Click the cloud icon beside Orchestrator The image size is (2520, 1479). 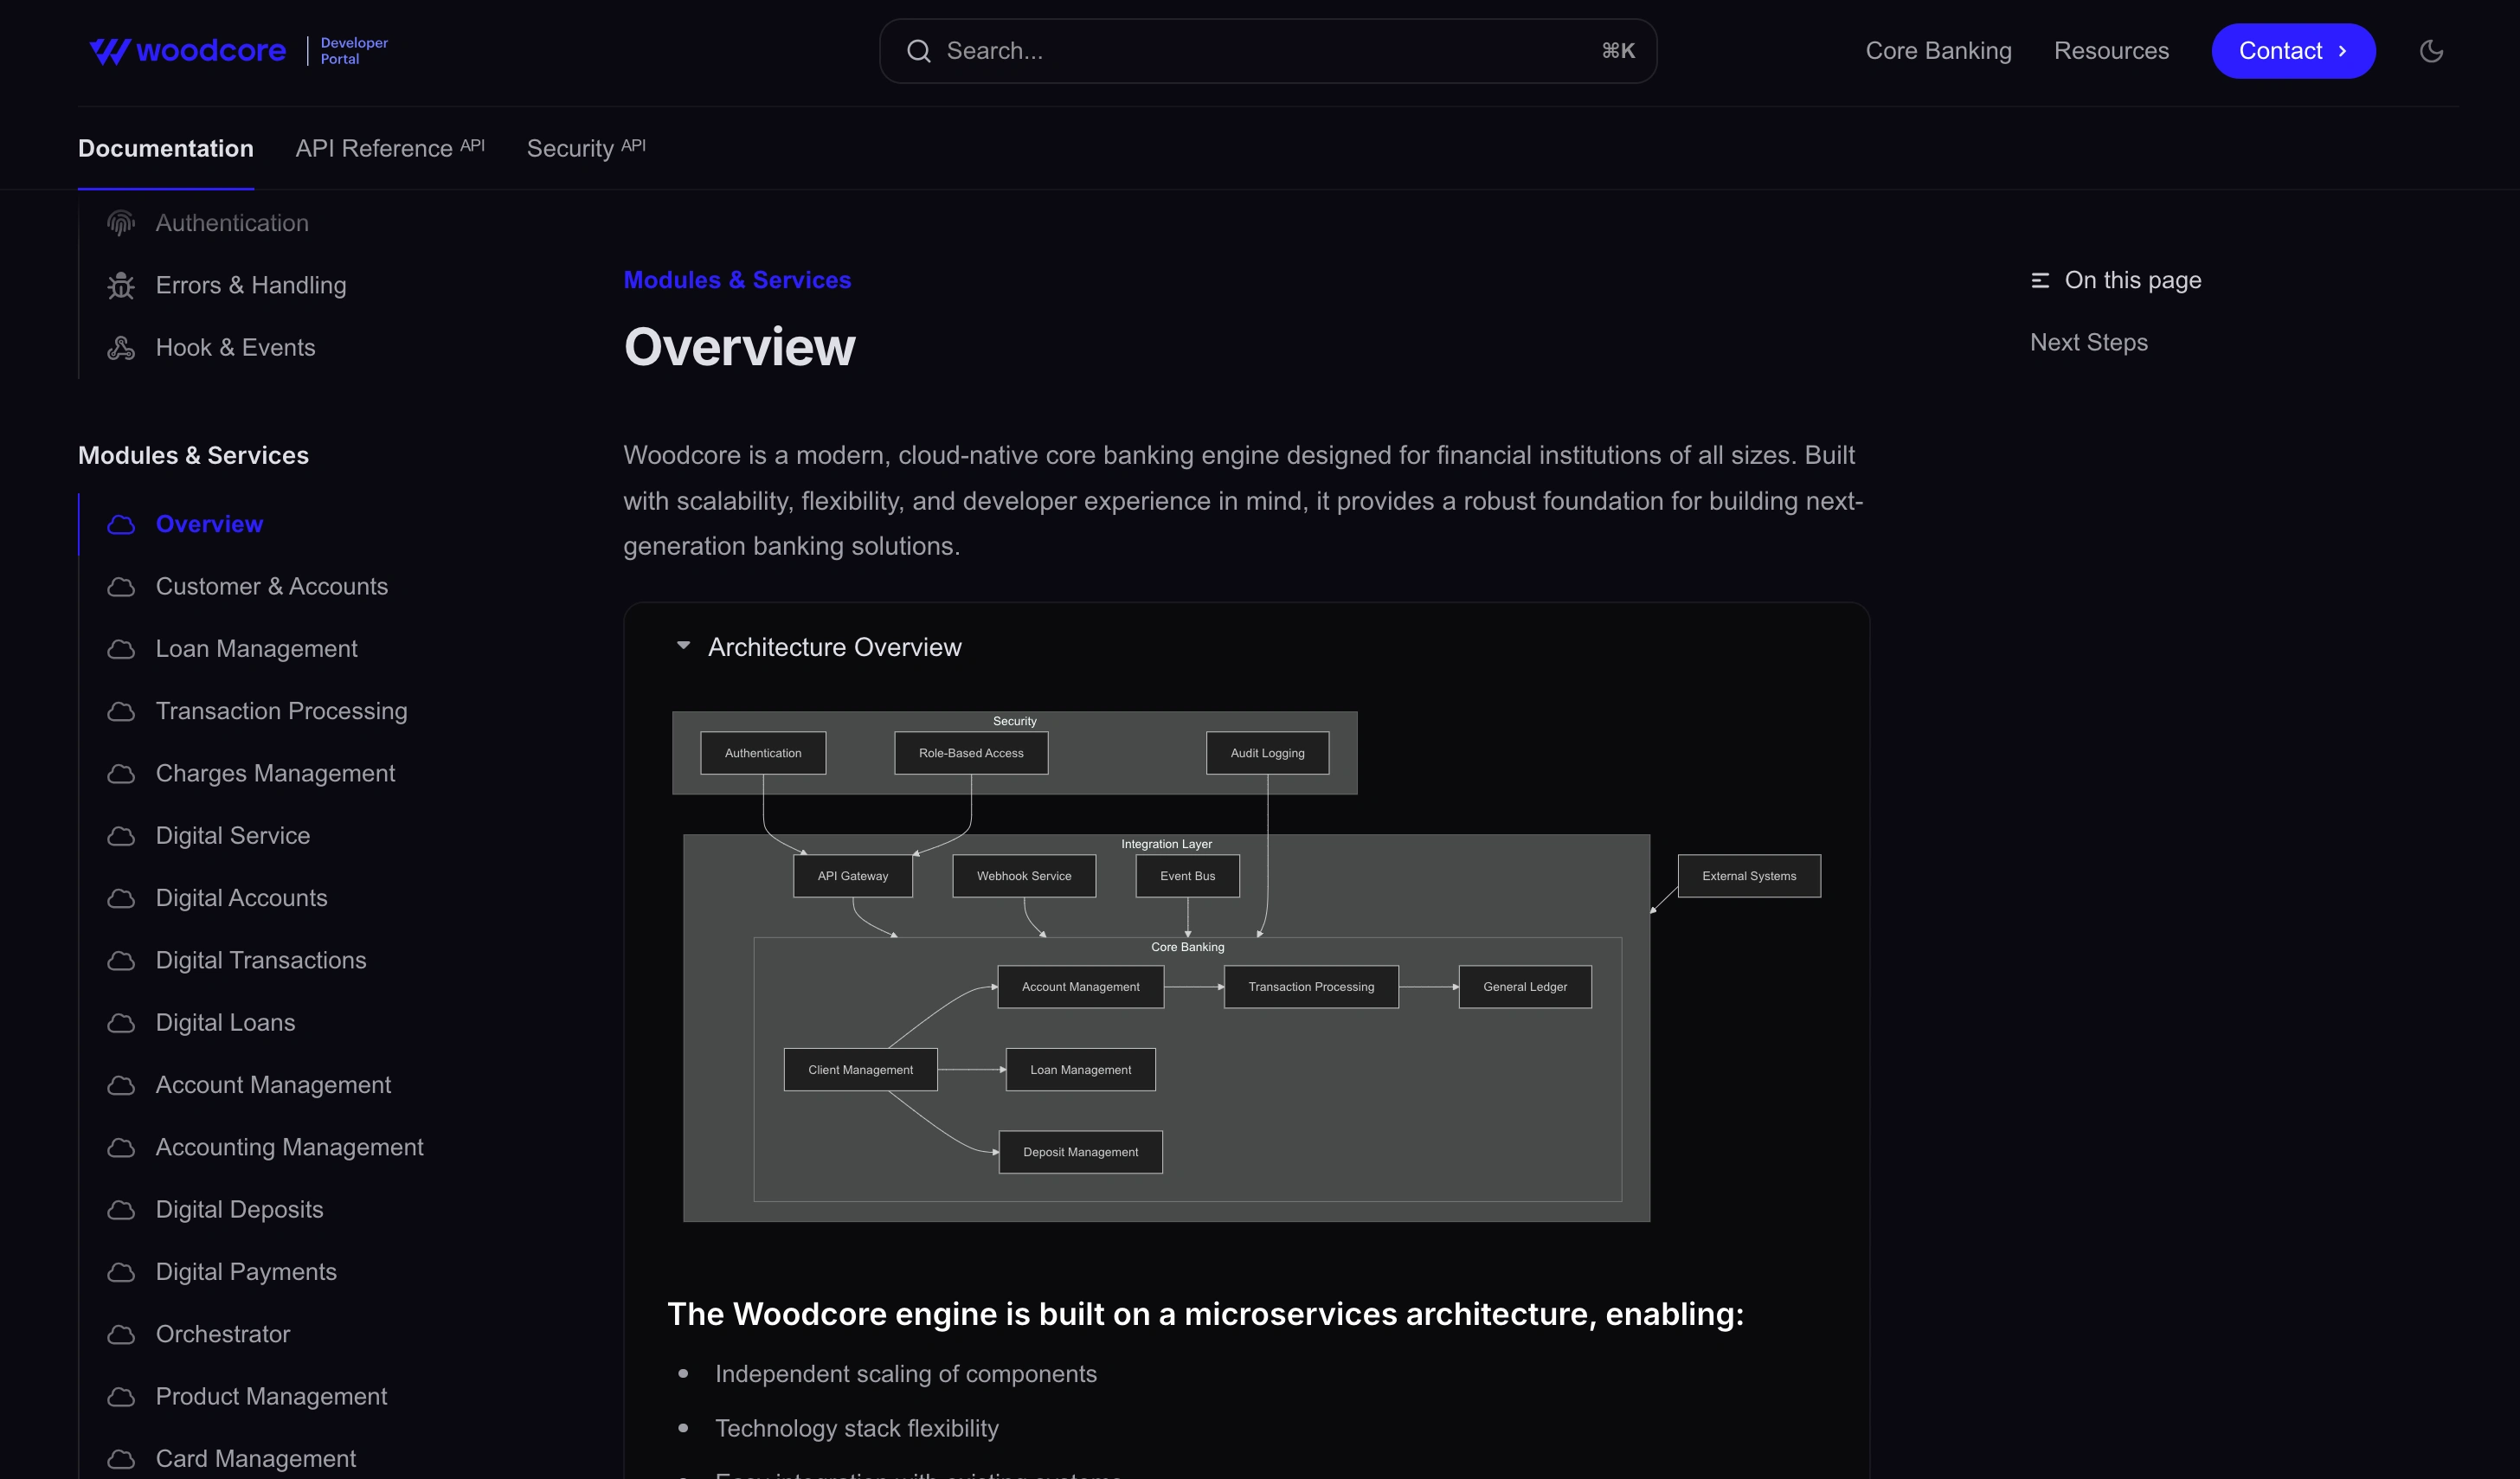tap(121, 1334)
